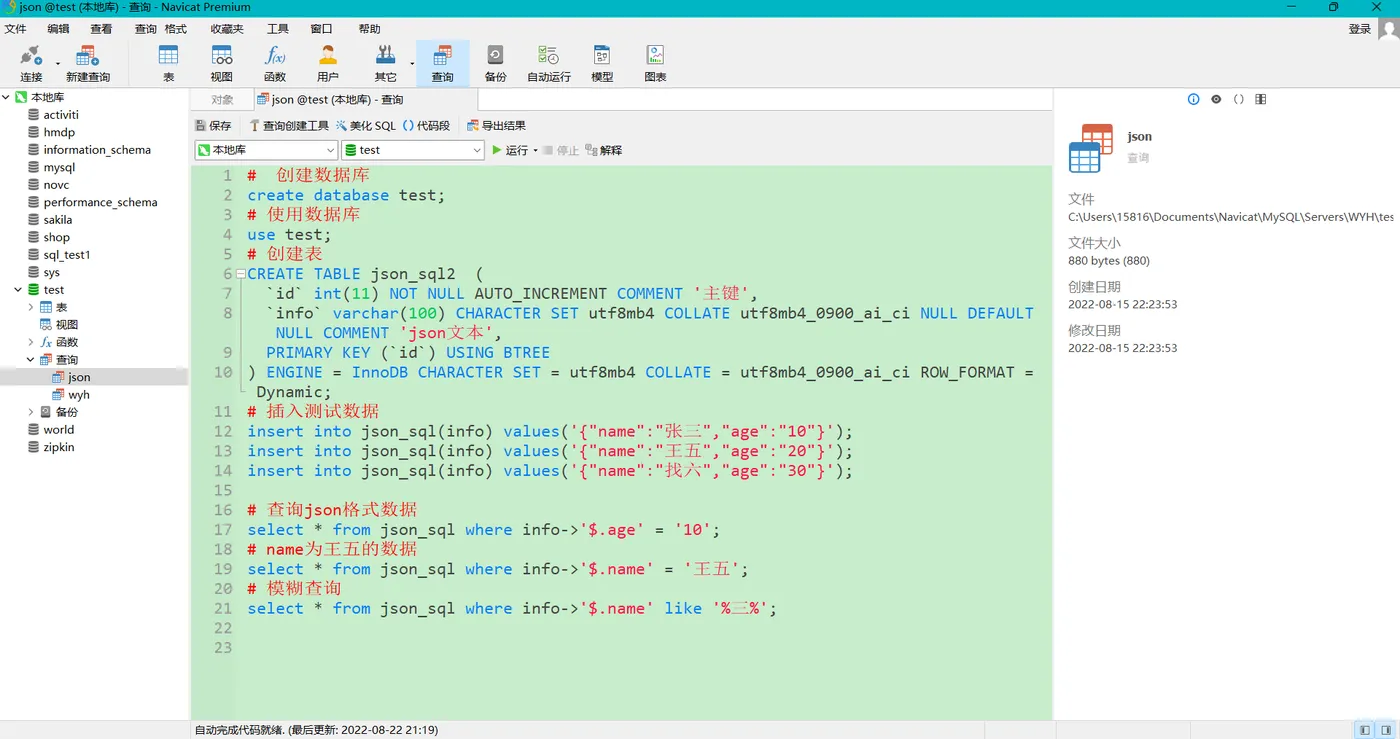Viewport: 1400px width, 739px height.
Task: Click the parentheses code snippet icon in right panel
Action: coord(1239,99)
